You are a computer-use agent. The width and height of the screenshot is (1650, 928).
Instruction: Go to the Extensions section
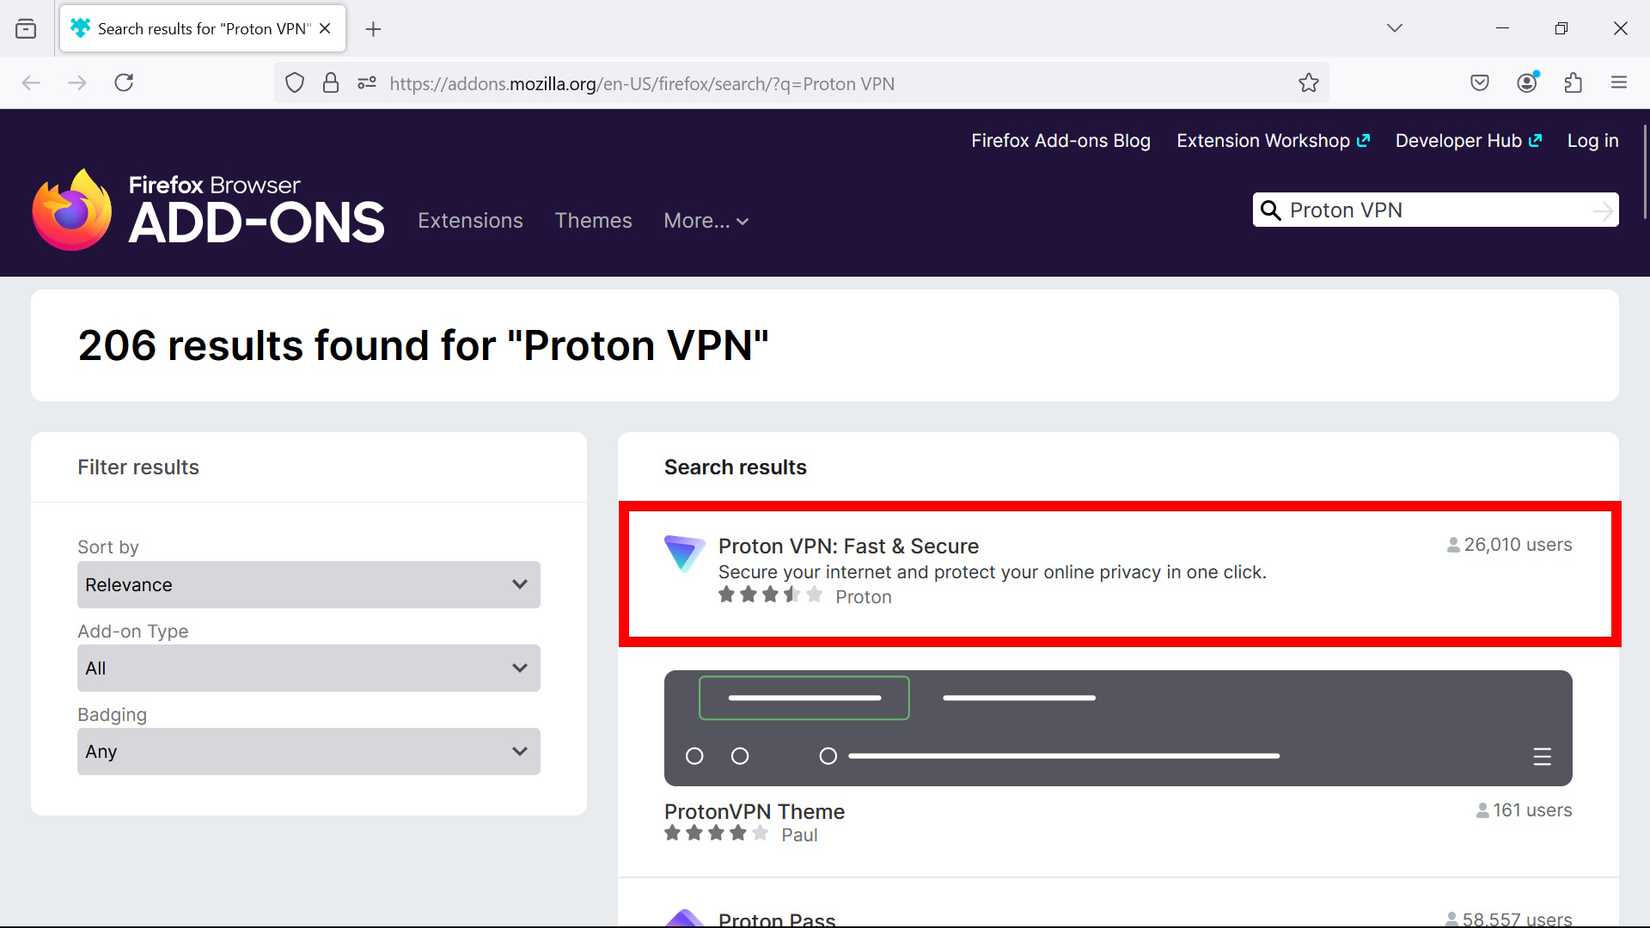(470, 221)
